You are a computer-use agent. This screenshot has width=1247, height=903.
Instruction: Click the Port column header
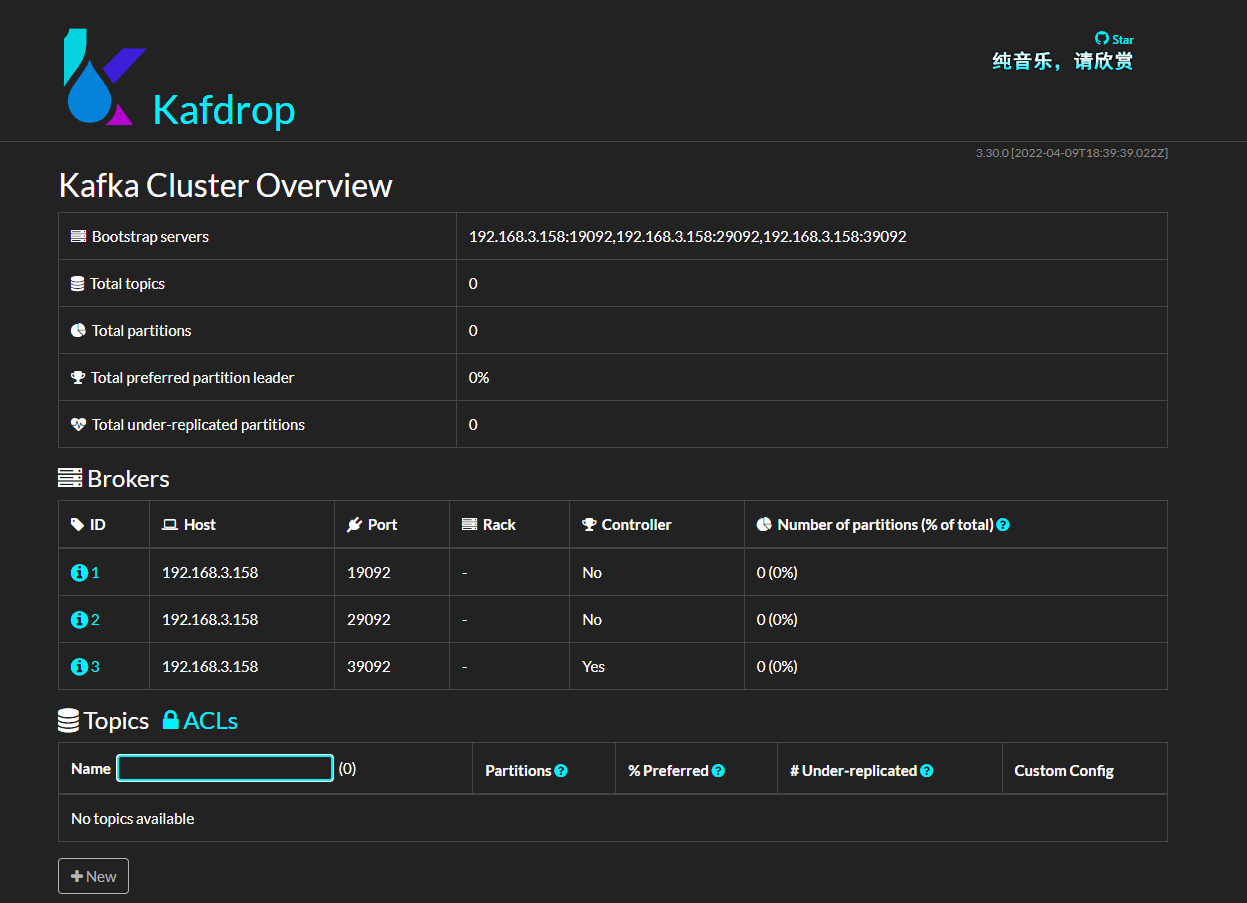[x=382, y=525]
